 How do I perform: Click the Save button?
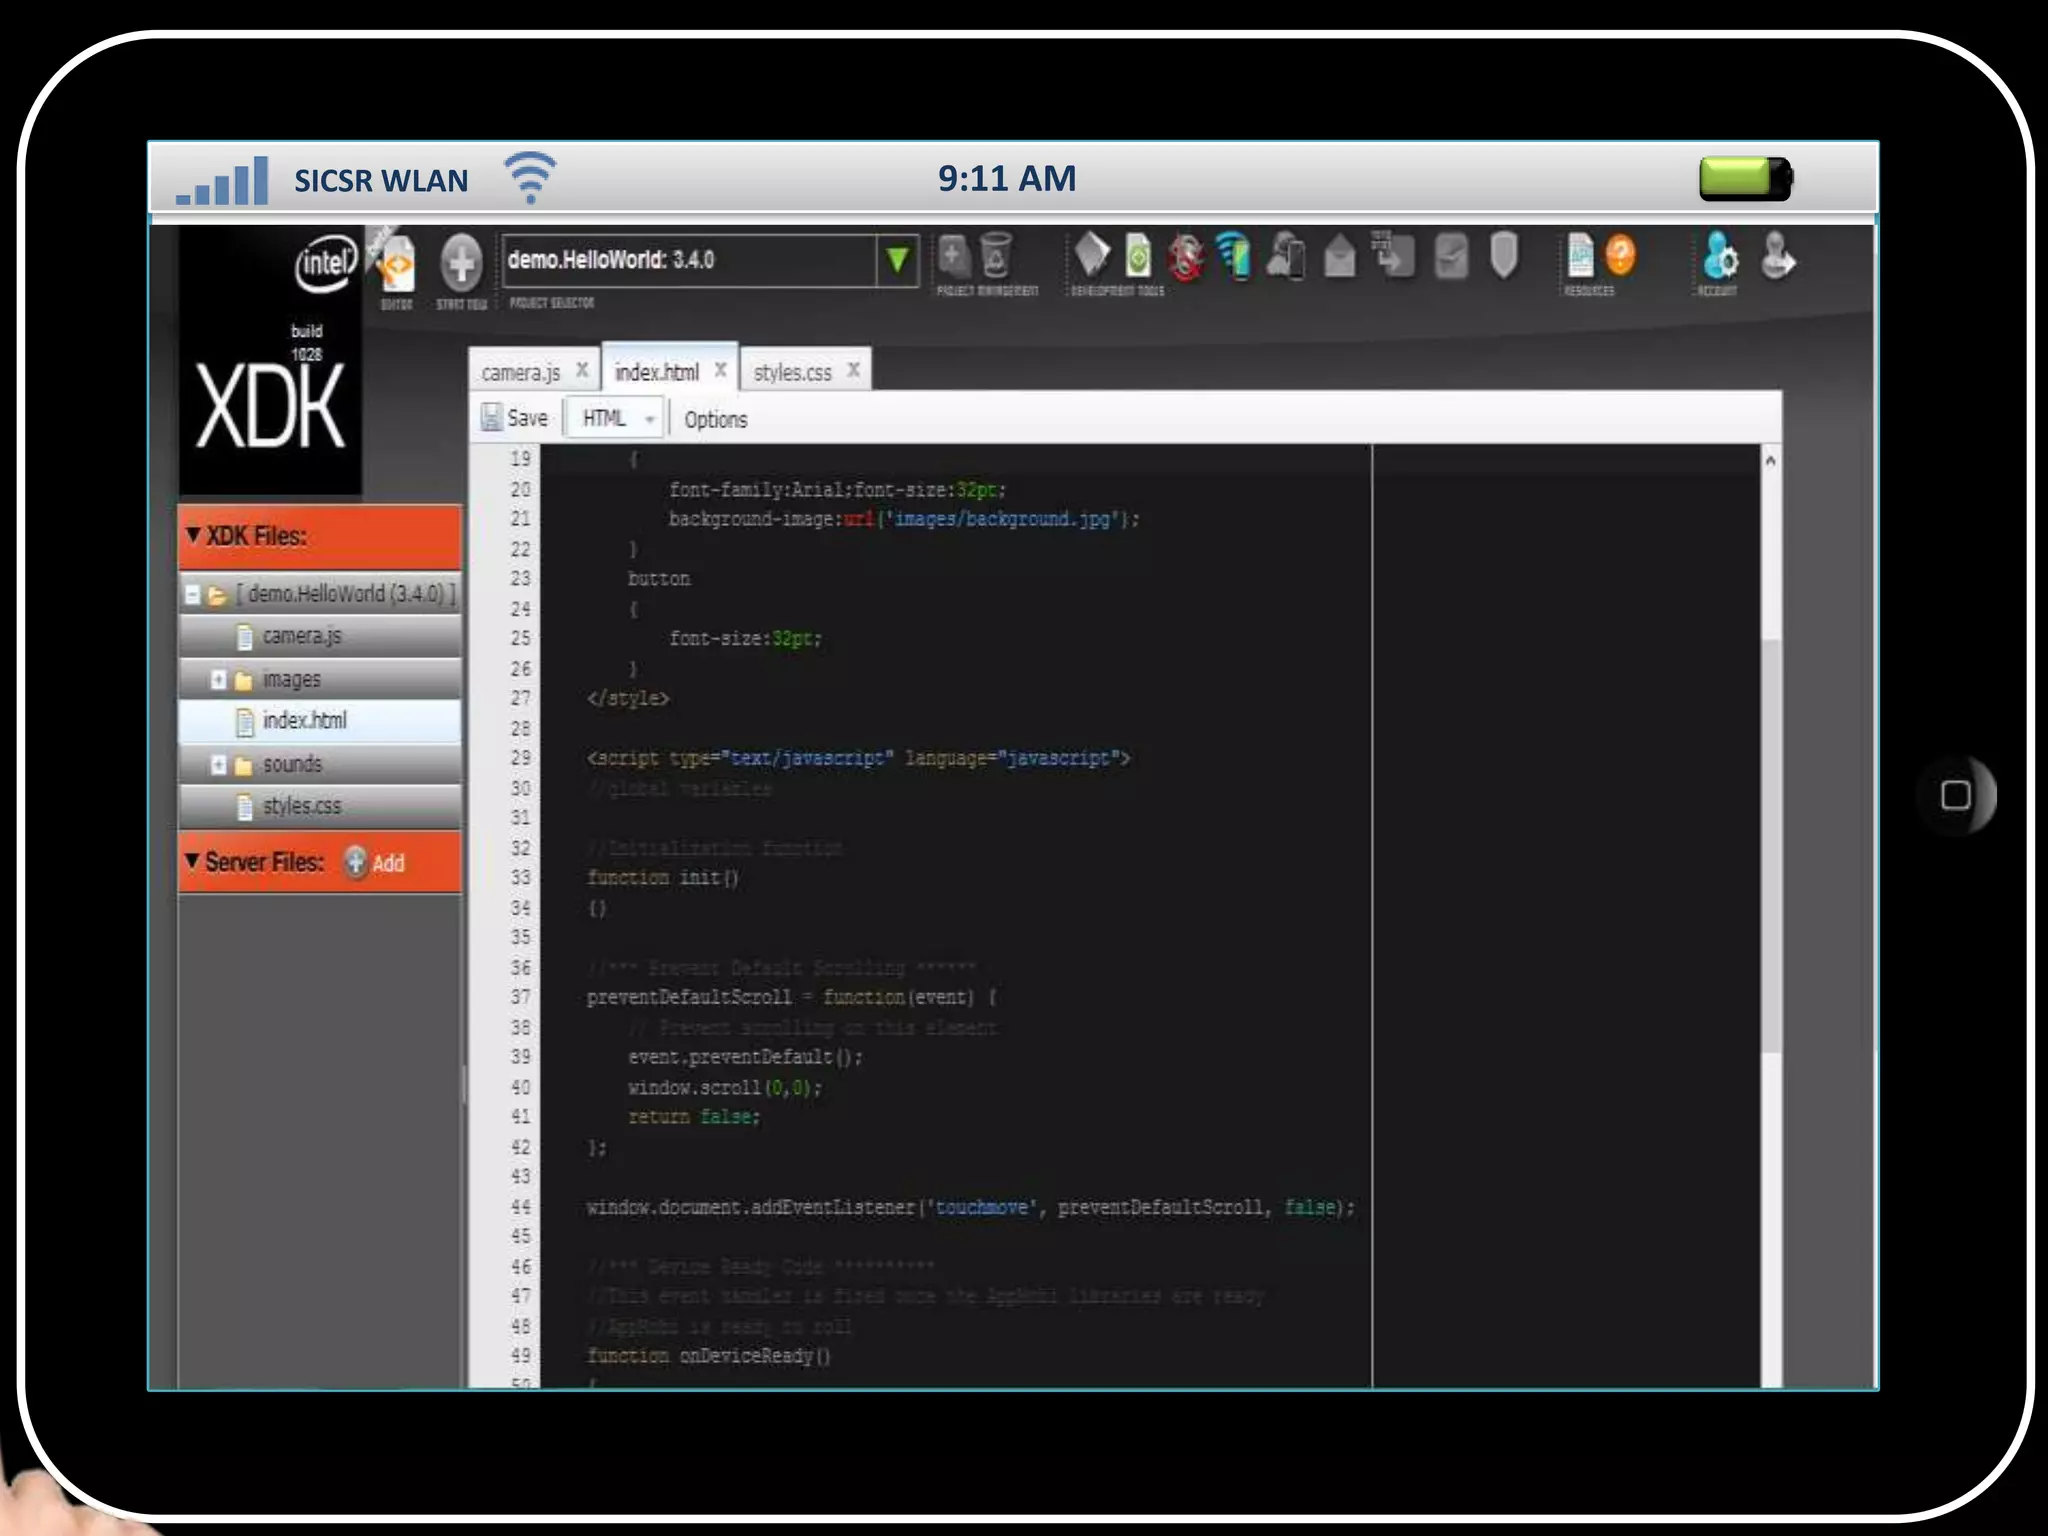coord(515,418)
